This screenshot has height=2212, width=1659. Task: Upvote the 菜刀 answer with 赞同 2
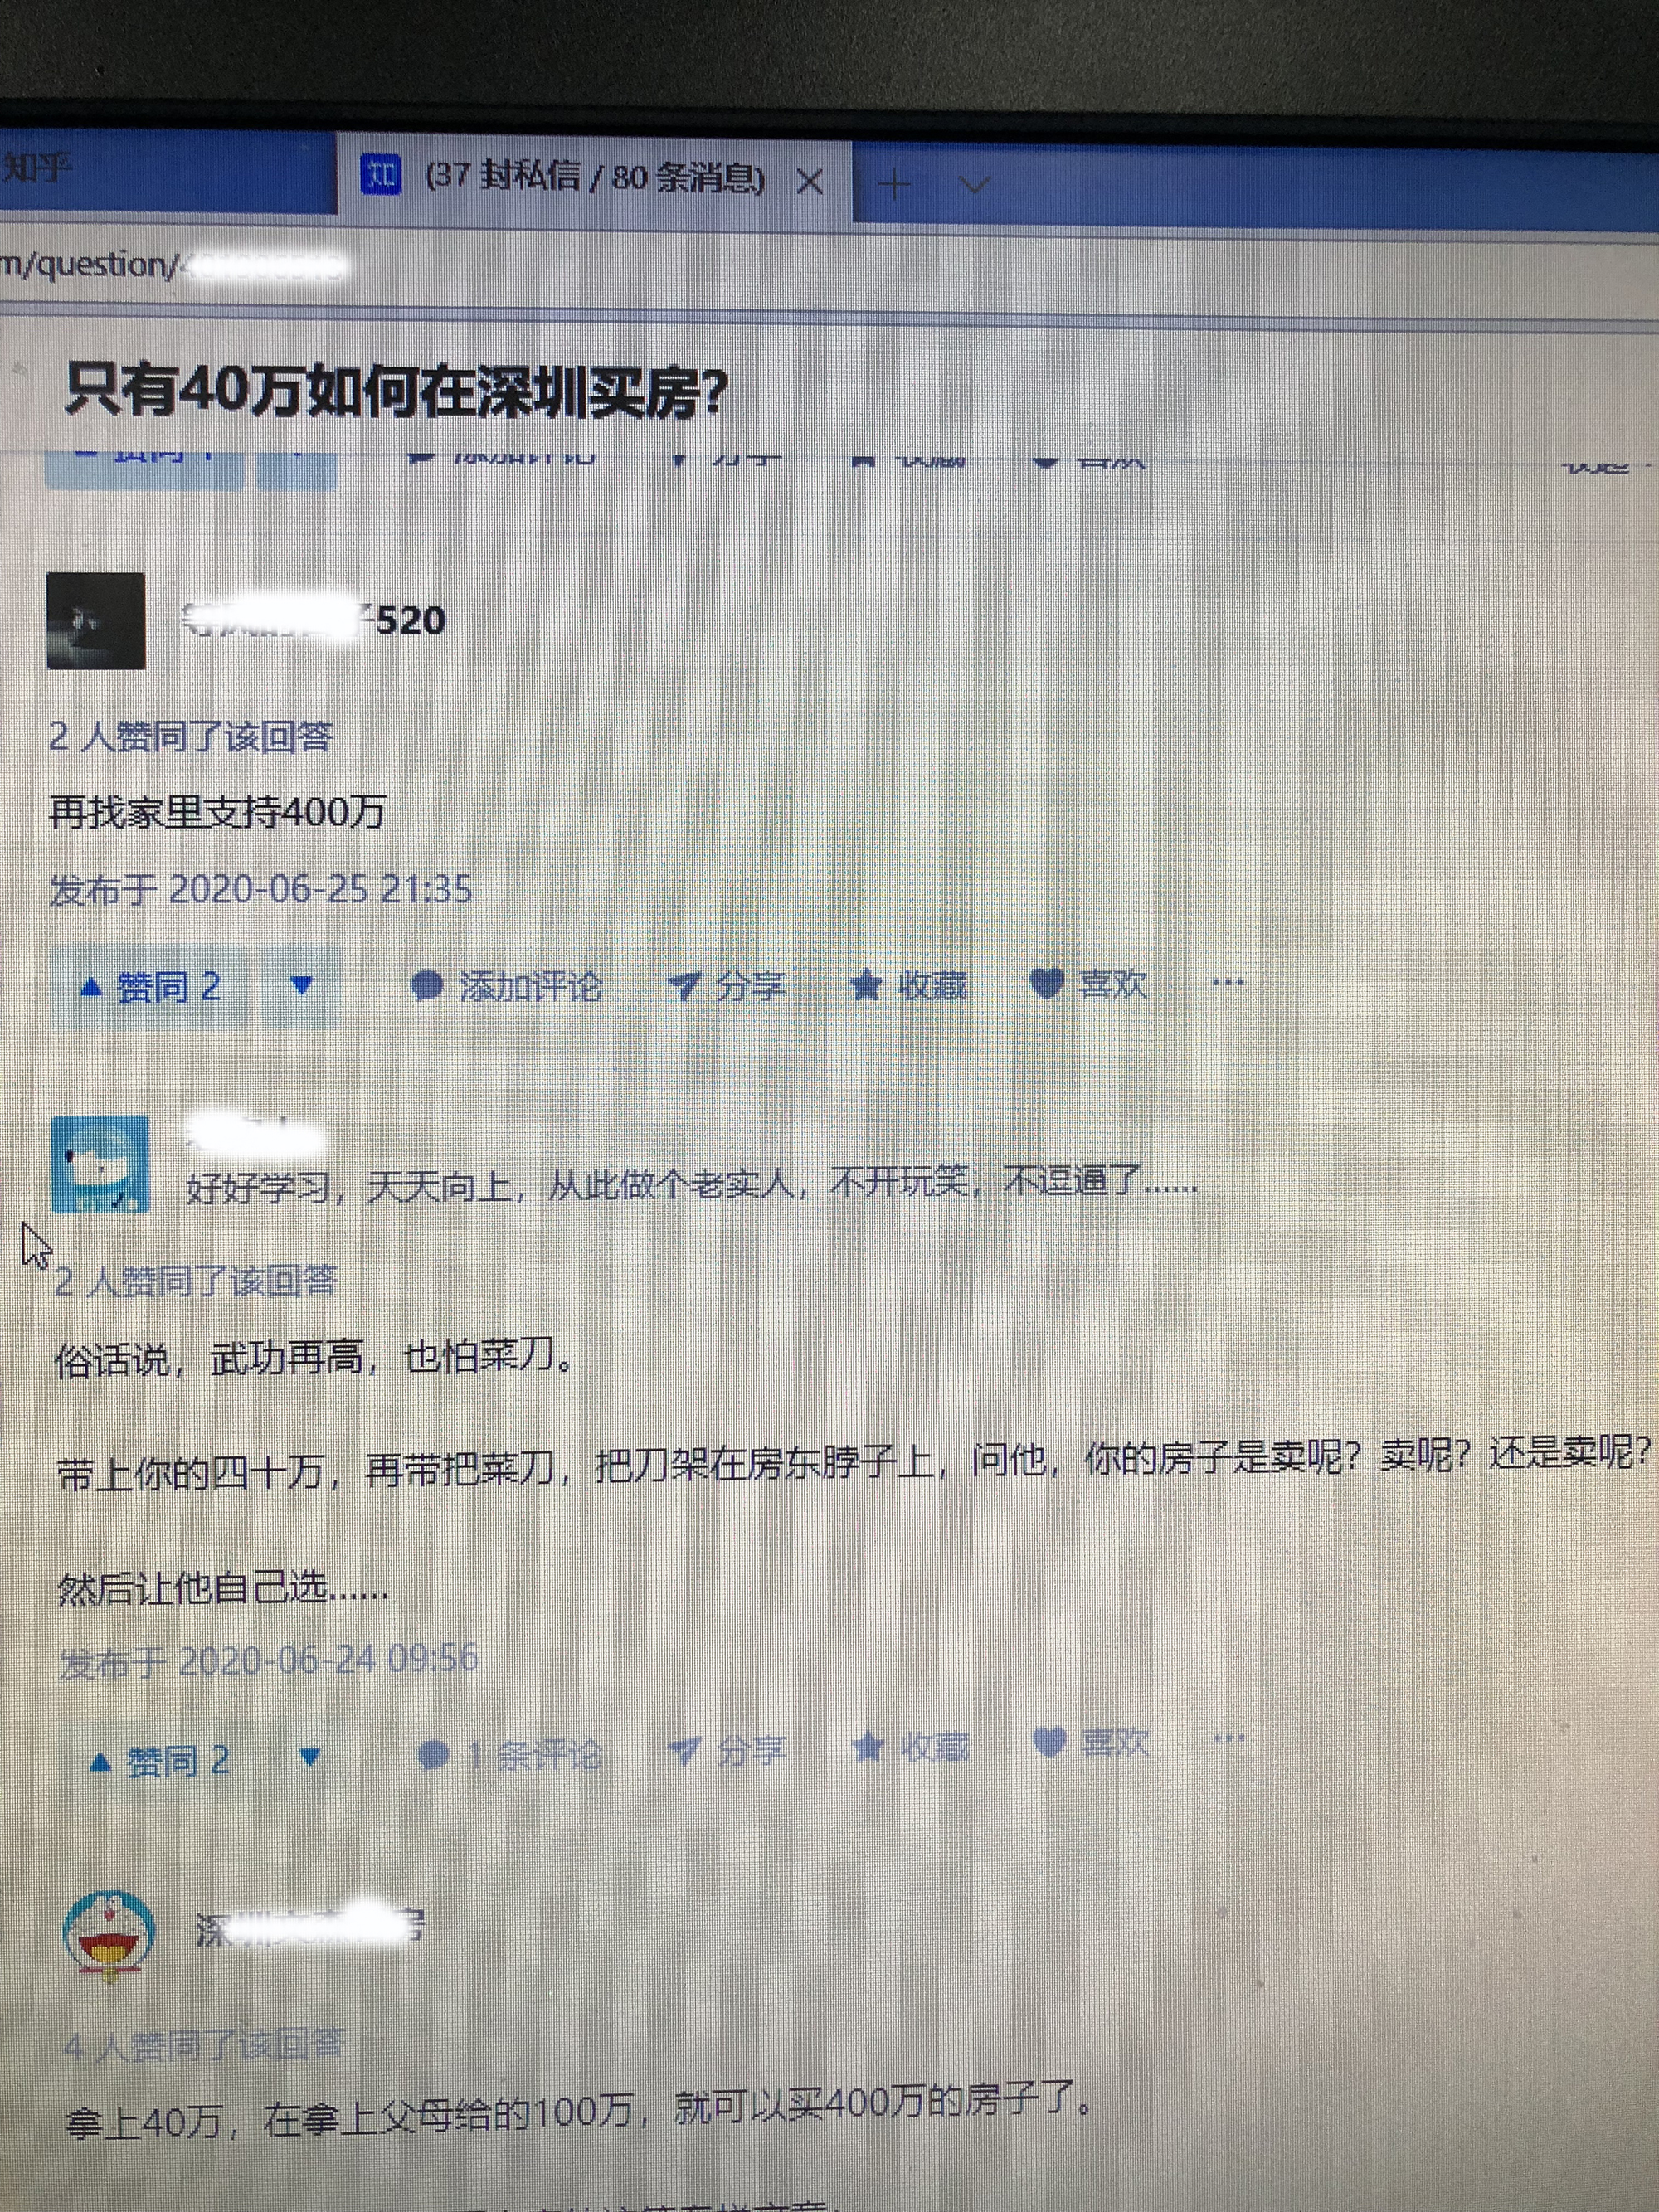pyautogui.click(x=160, y=1760)
